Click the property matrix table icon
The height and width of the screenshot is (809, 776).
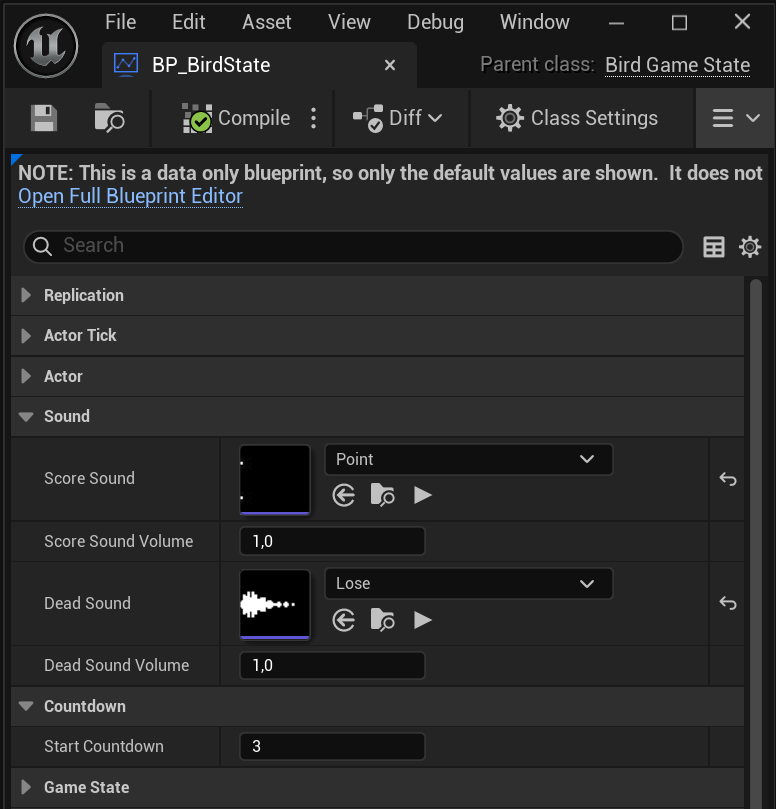point(714,247)
